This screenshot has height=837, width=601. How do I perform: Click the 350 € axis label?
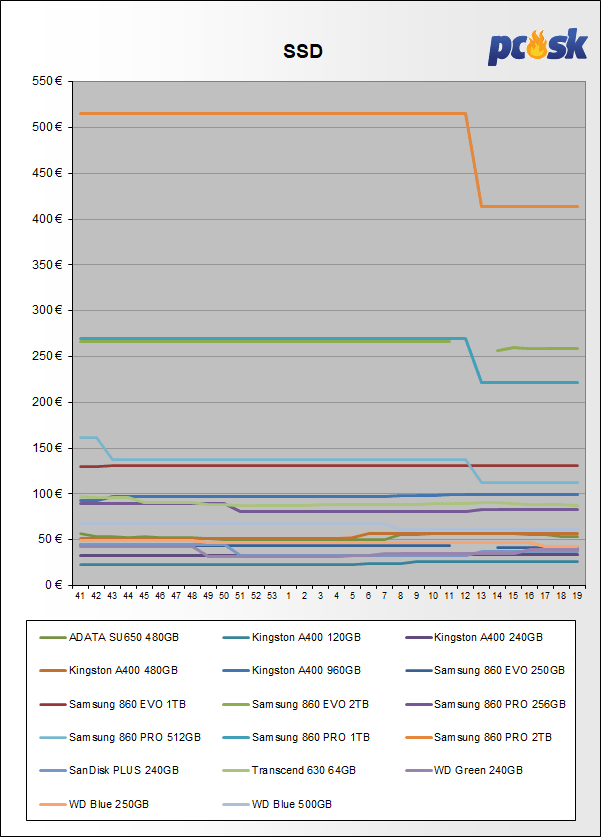click(x=47, y=265)
